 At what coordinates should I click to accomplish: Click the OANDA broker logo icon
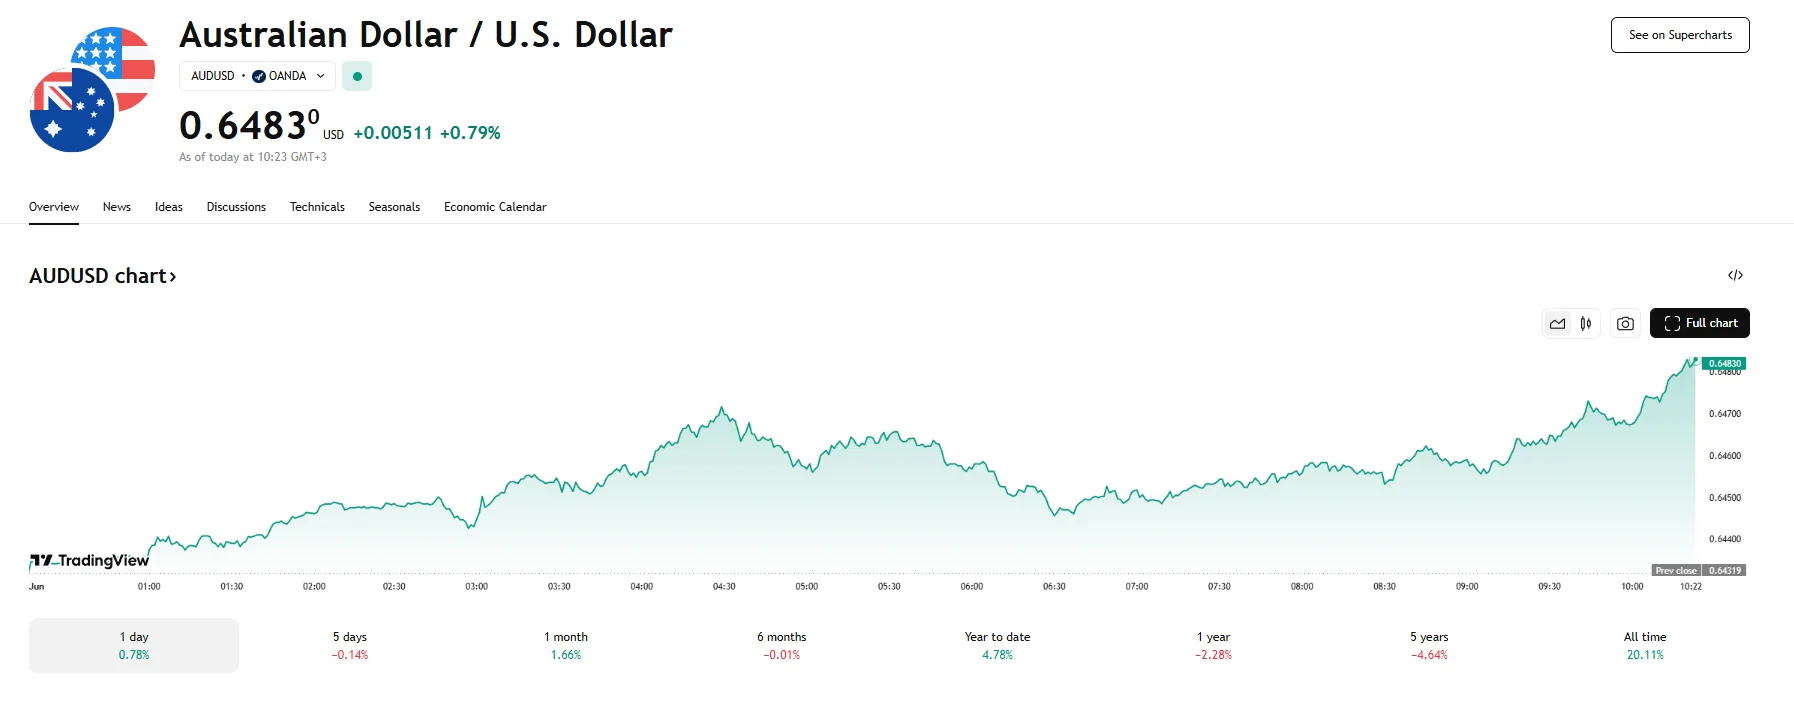[259, 76]
